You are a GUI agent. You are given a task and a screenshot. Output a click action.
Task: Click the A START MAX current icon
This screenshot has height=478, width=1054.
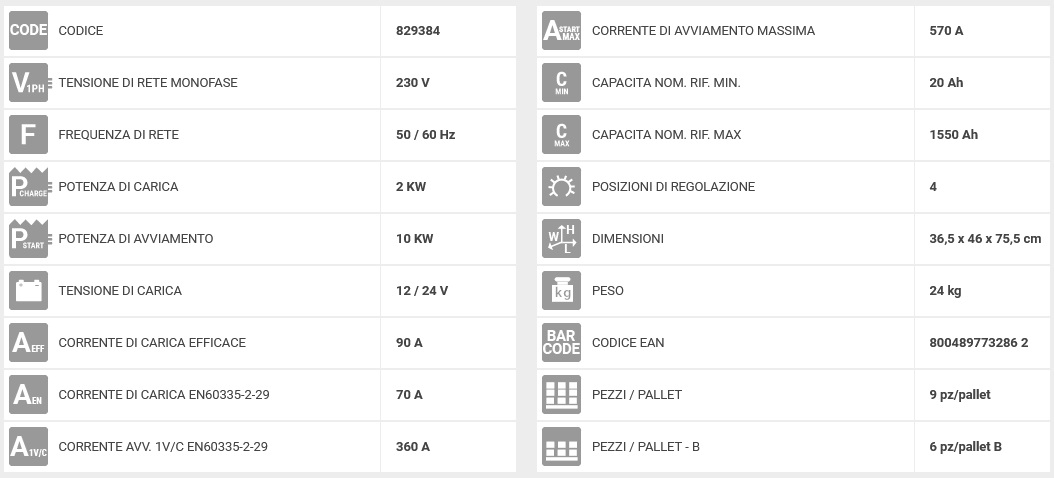click(x=561, y=31)
